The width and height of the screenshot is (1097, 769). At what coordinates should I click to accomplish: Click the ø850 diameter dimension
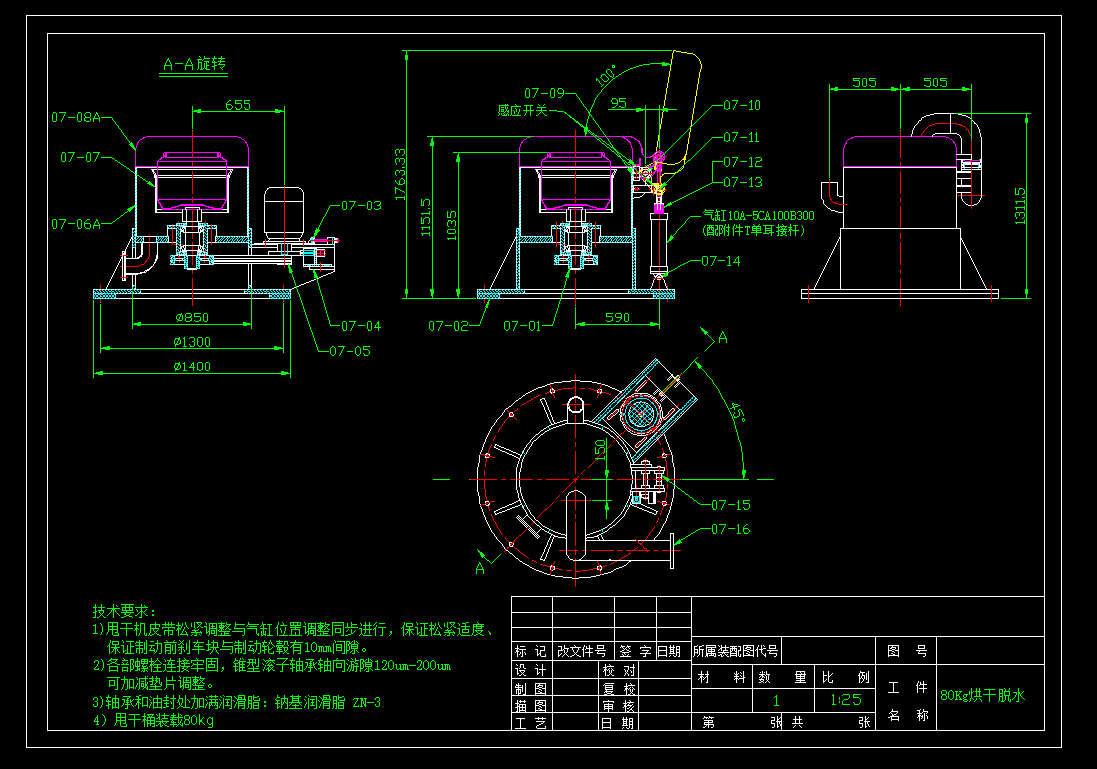tap(192, 318)
